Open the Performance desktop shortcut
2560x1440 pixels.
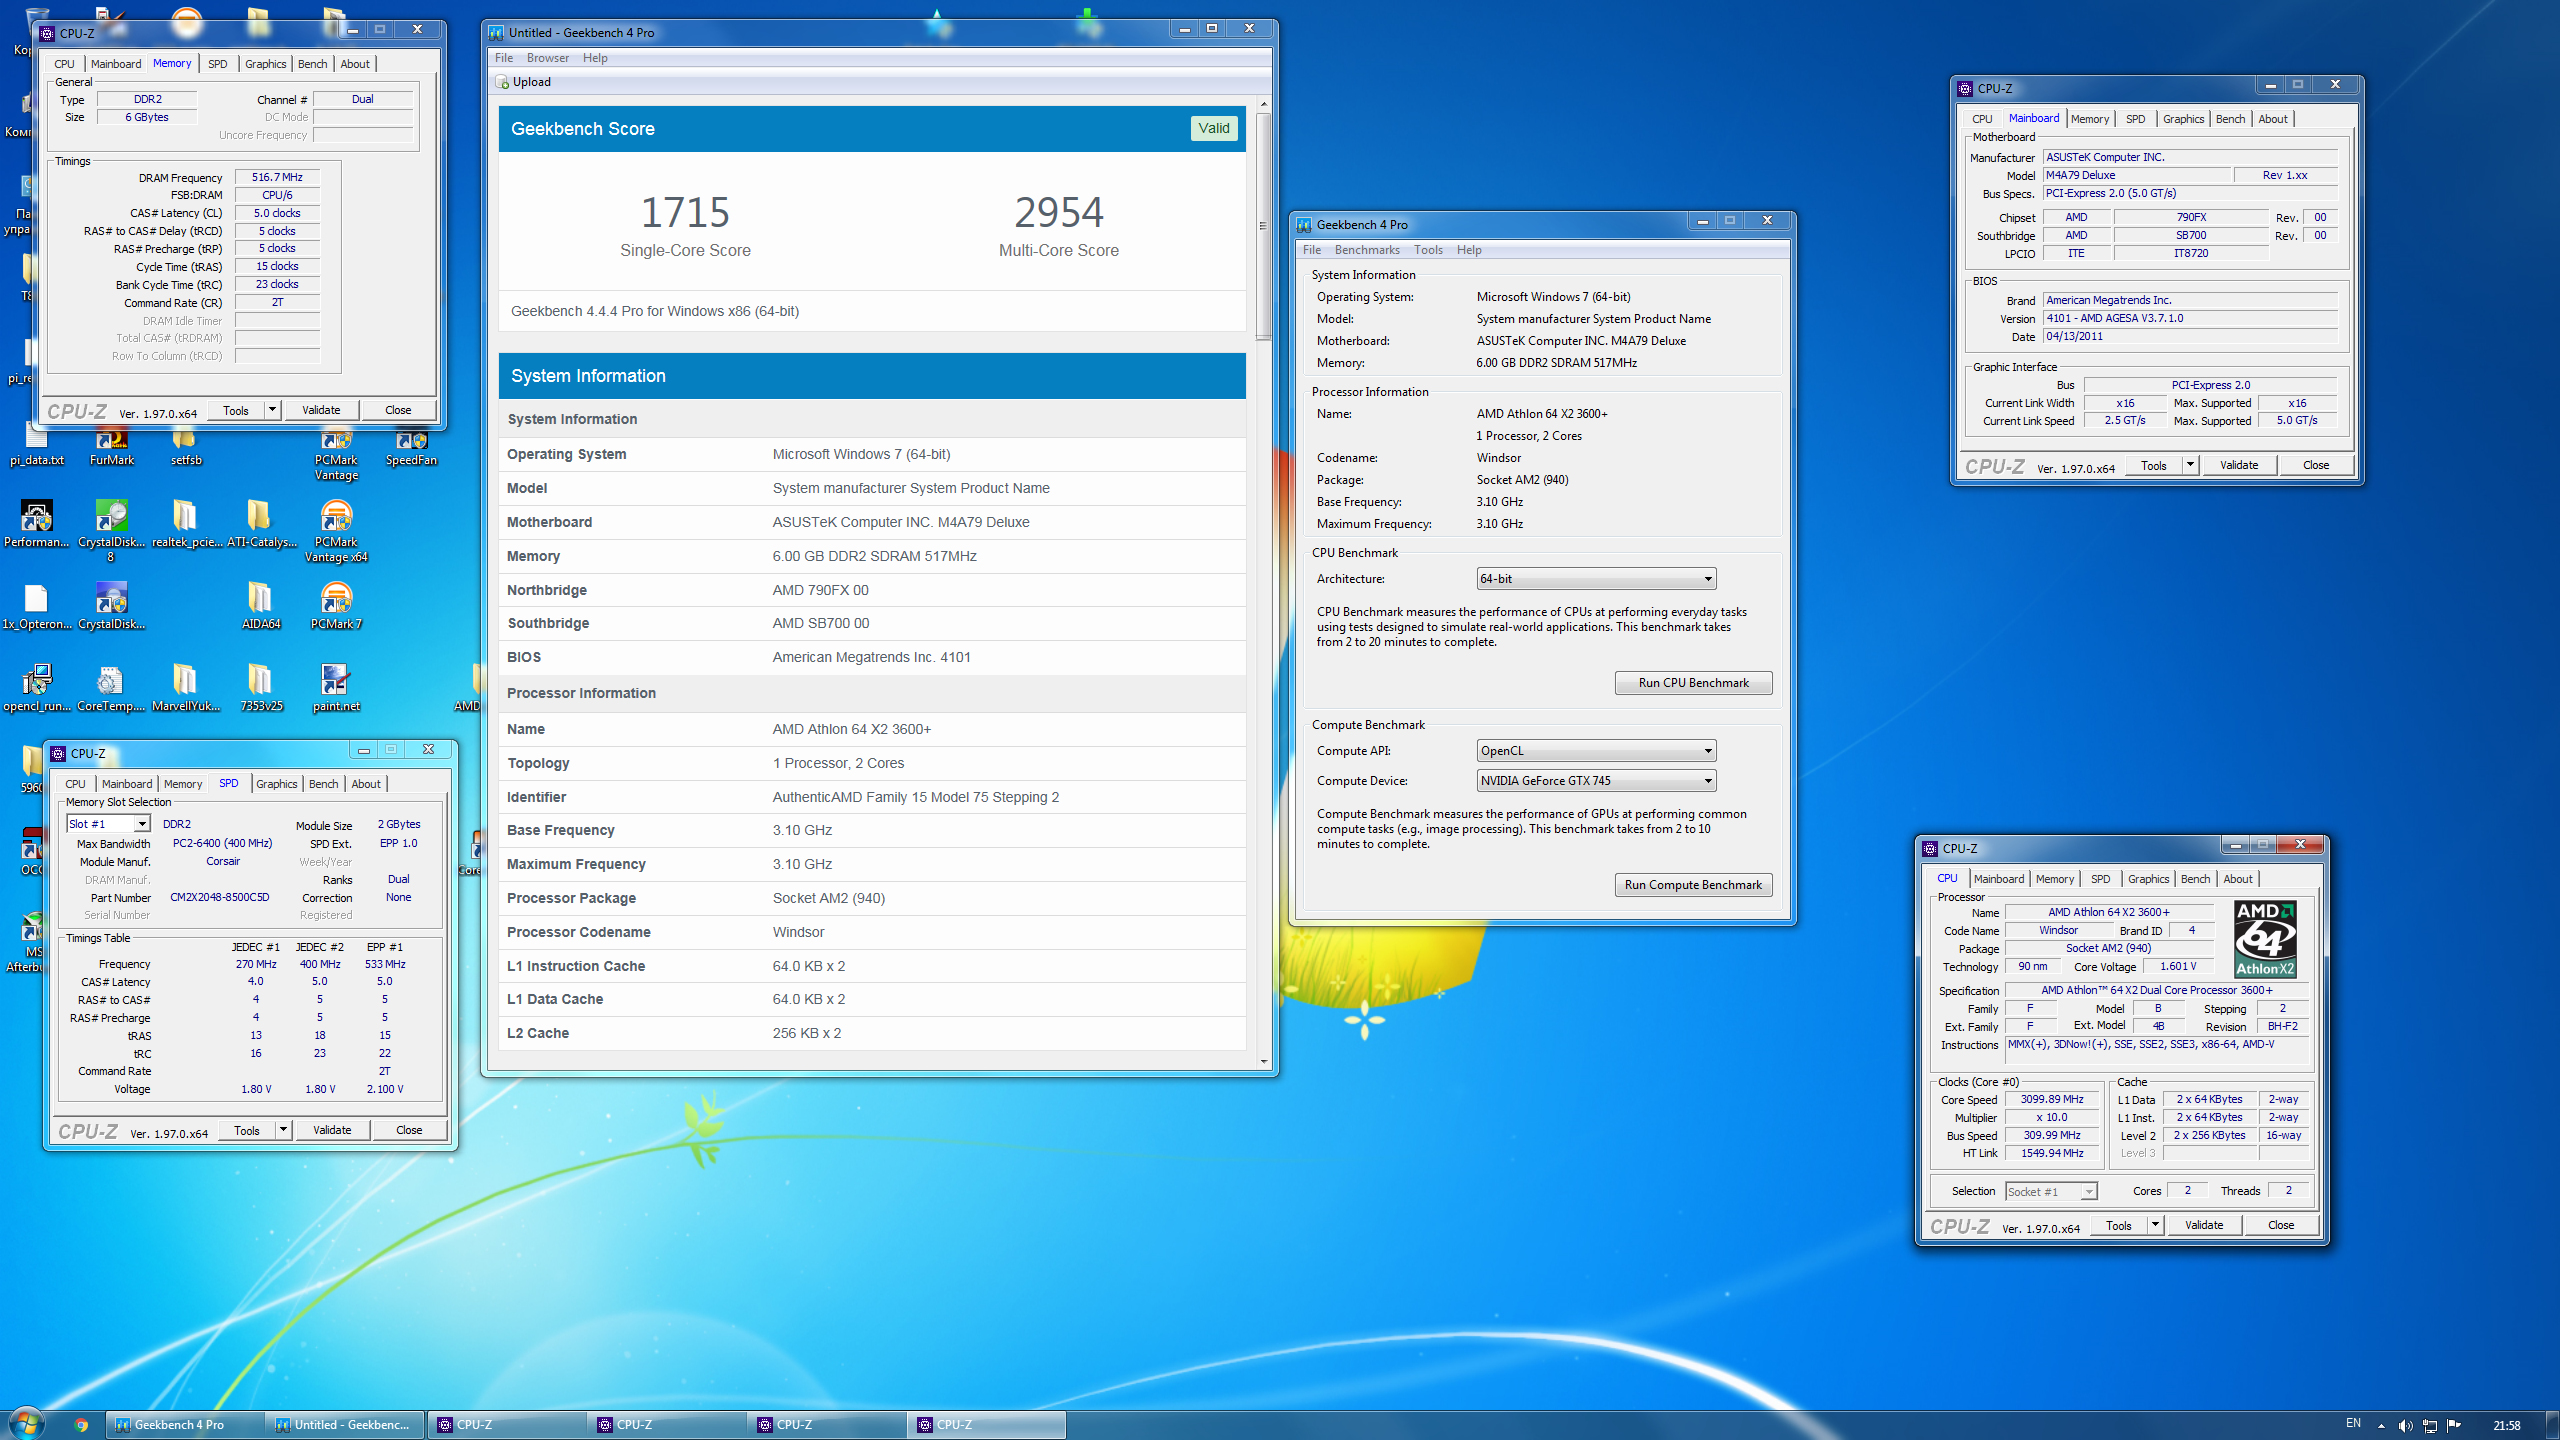(x=36, y=524)
